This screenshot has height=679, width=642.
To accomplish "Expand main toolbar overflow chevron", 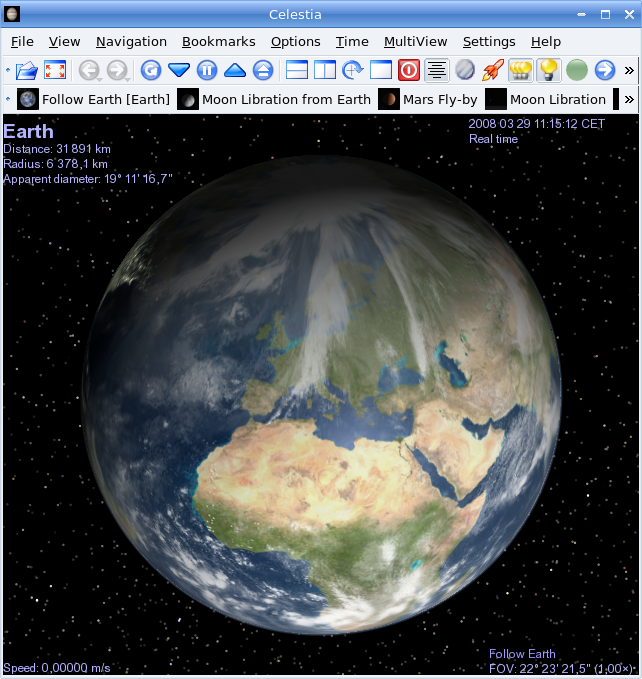I will click(629, 70).
